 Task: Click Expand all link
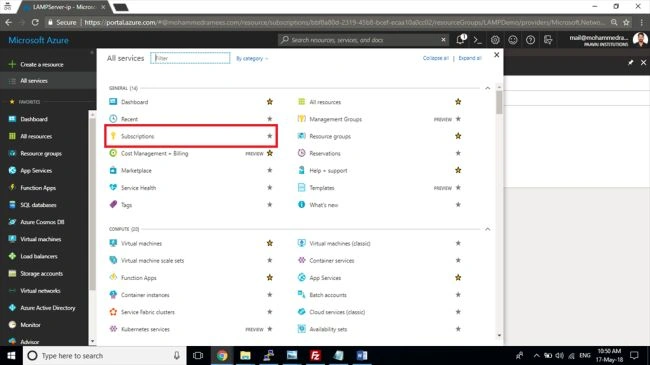pyautogui.click(x=470, y=58)
